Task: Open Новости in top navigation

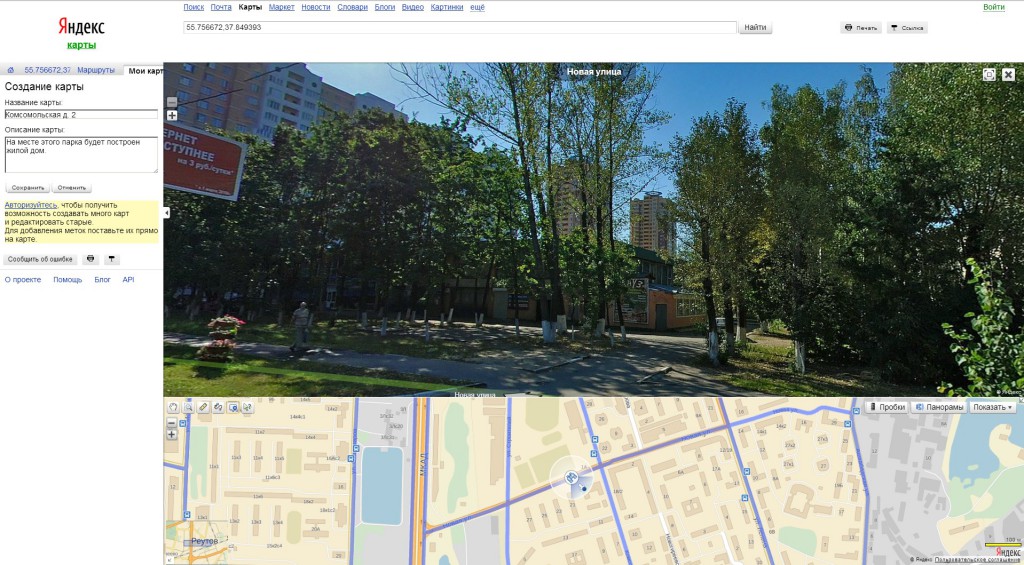Action: tap(316, 7)
